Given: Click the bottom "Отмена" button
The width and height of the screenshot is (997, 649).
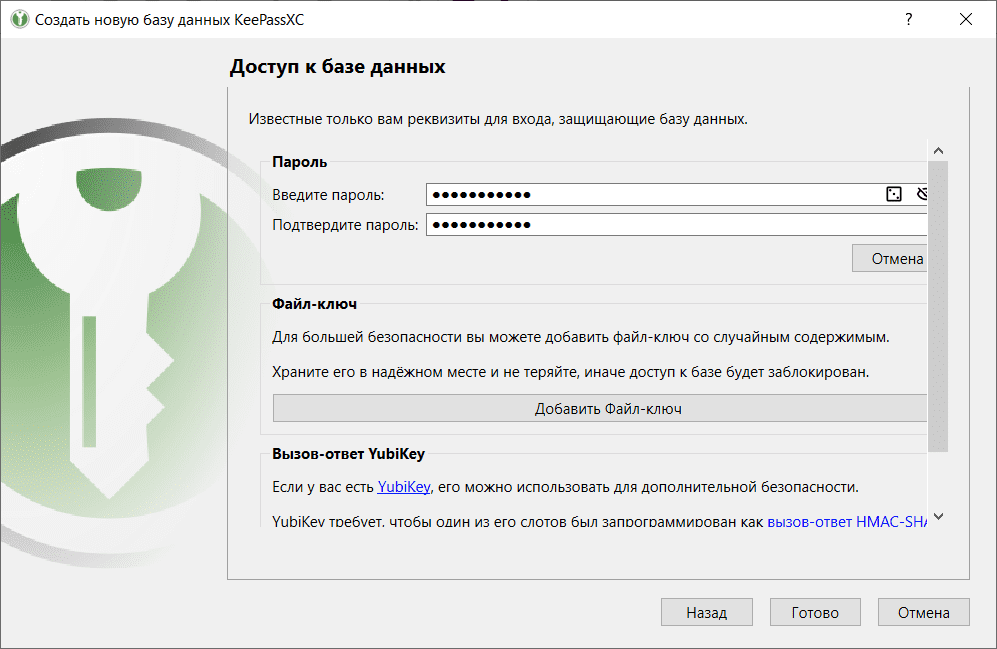Looking at the screenshot, I should click(923, 612).
